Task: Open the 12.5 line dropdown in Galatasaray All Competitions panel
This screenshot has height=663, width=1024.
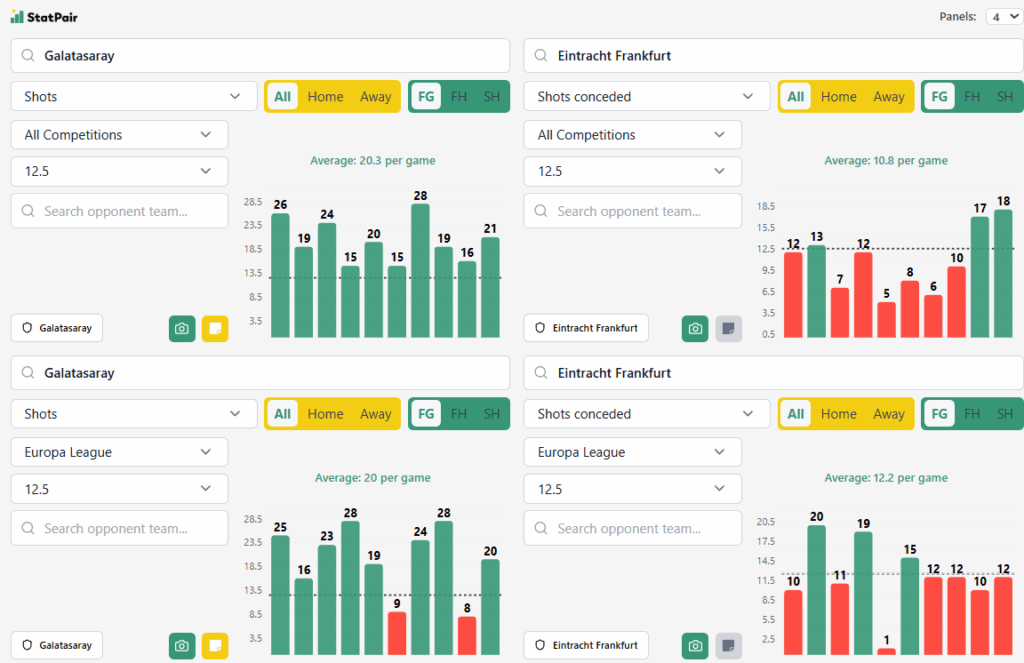Action: [120, 172]
